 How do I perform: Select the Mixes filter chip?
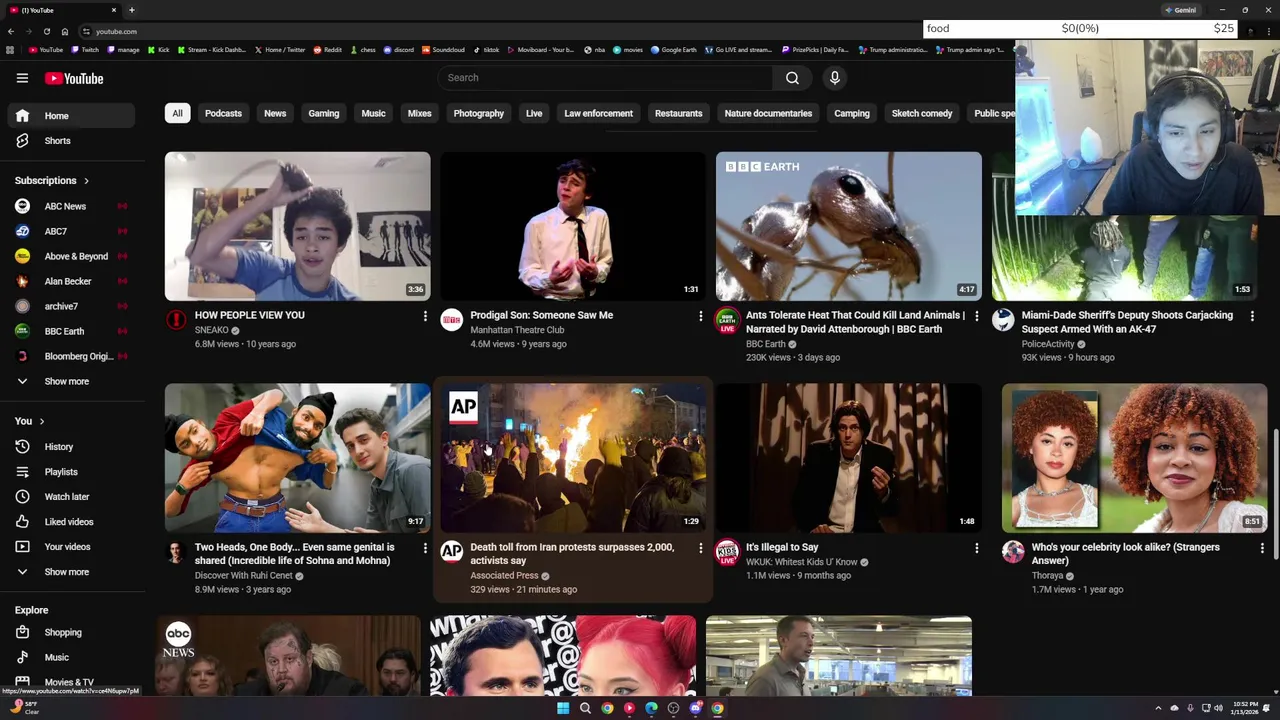420,113
